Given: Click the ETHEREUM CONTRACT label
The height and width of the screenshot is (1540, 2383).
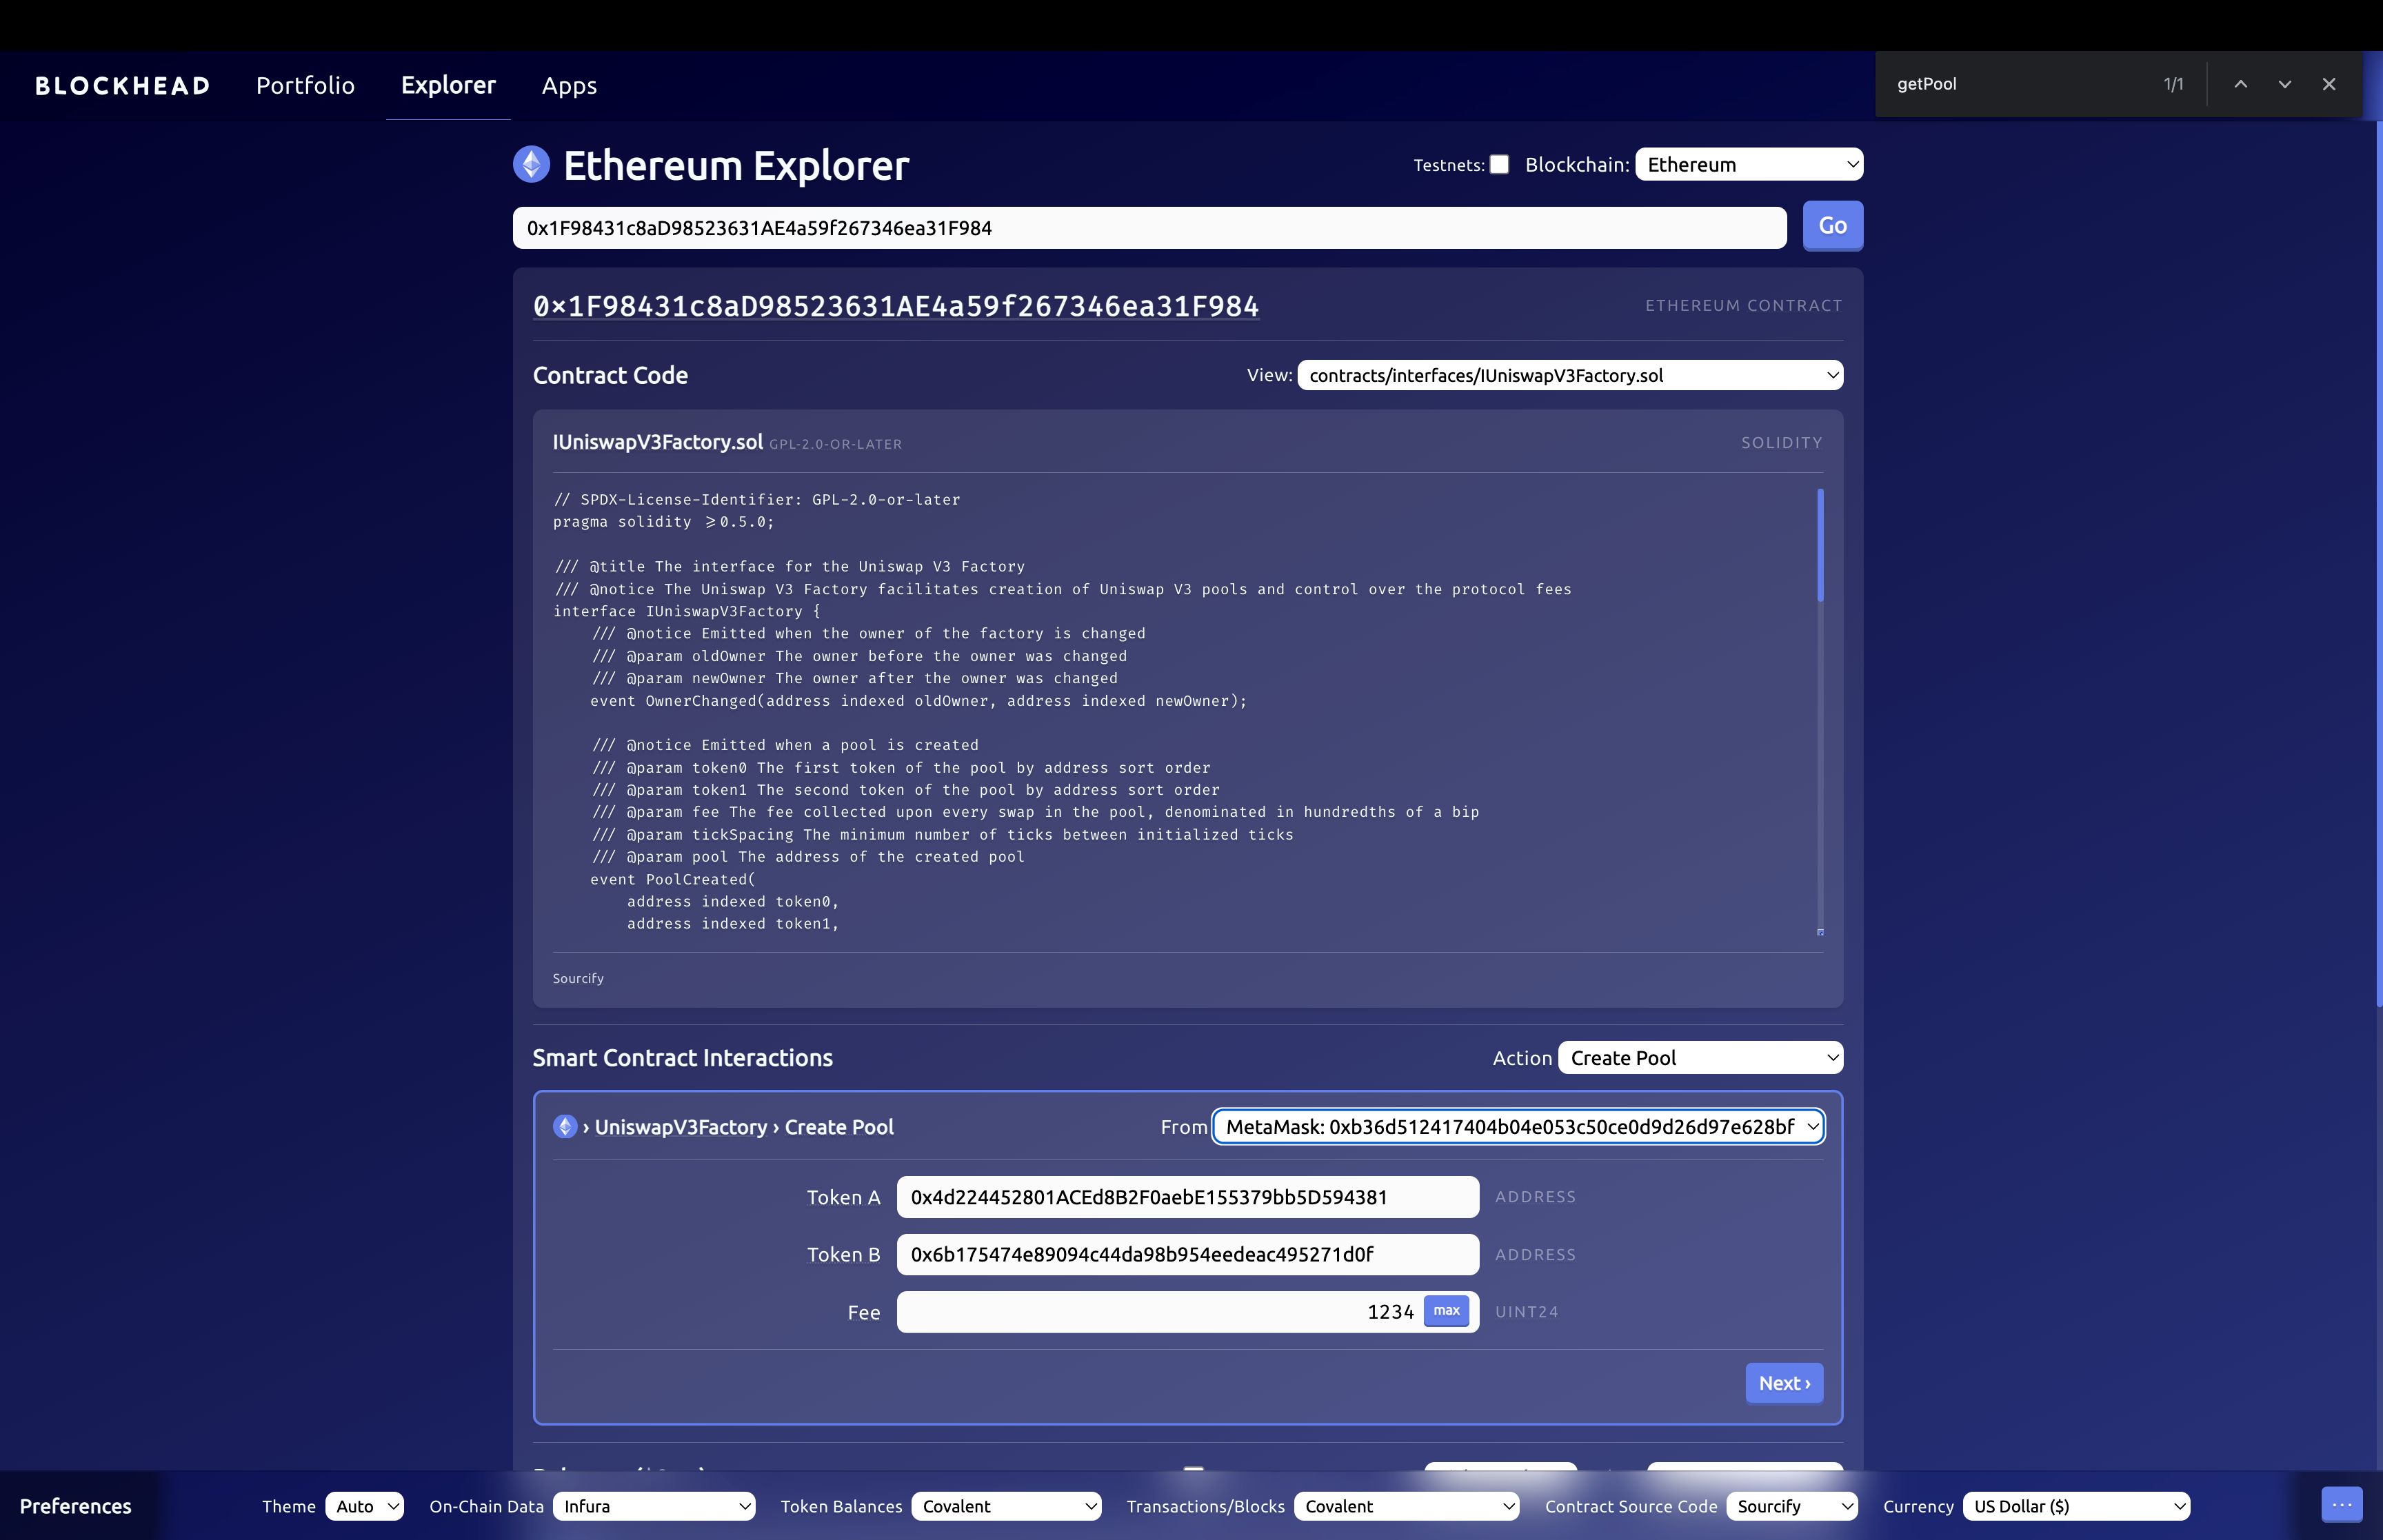Looking at the screenshot, I should tap(1743, 305).
